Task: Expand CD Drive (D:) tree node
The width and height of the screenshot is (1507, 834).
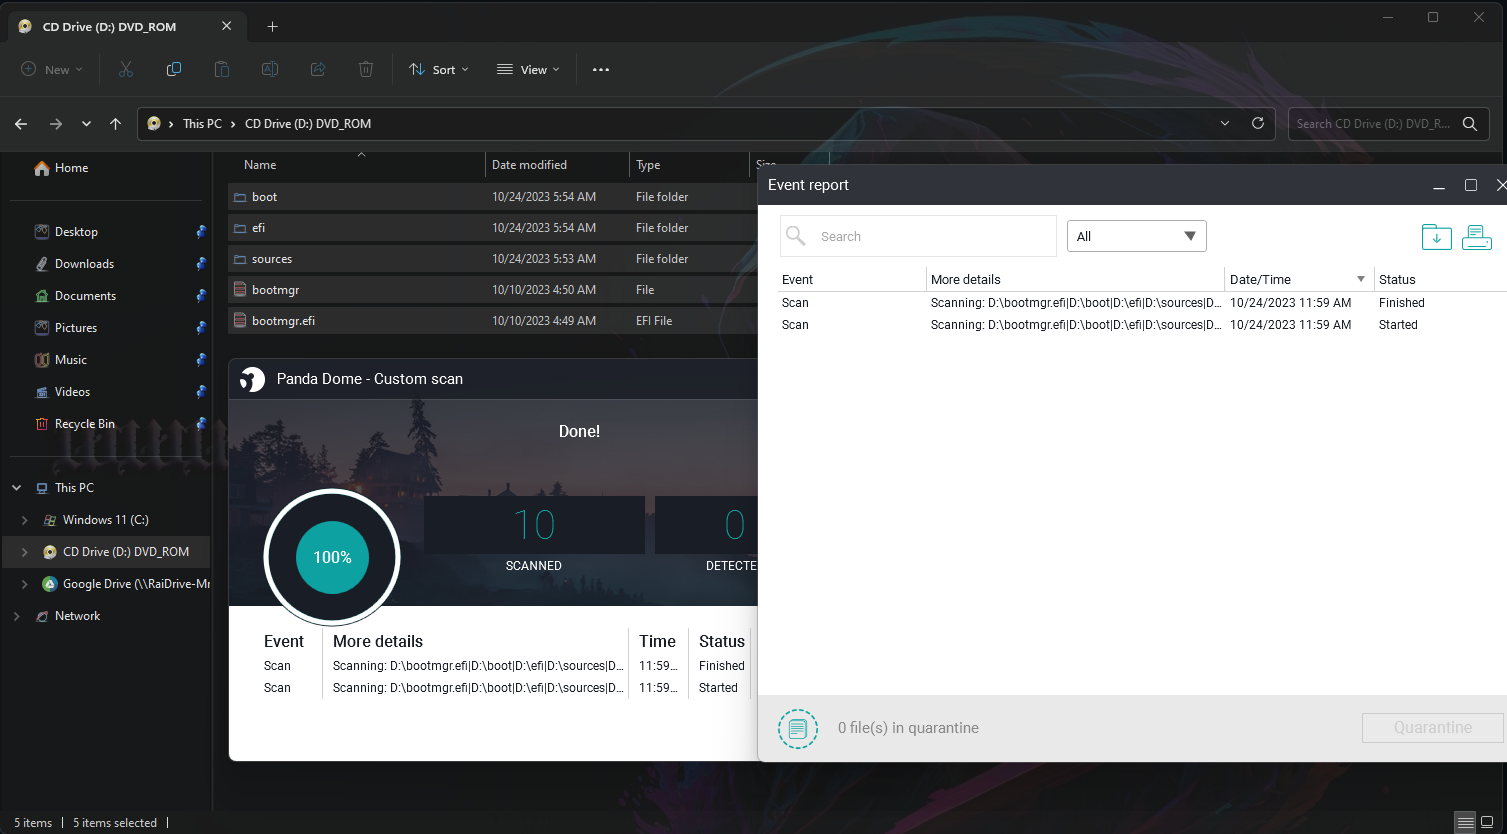Action: tap(25, 552)
